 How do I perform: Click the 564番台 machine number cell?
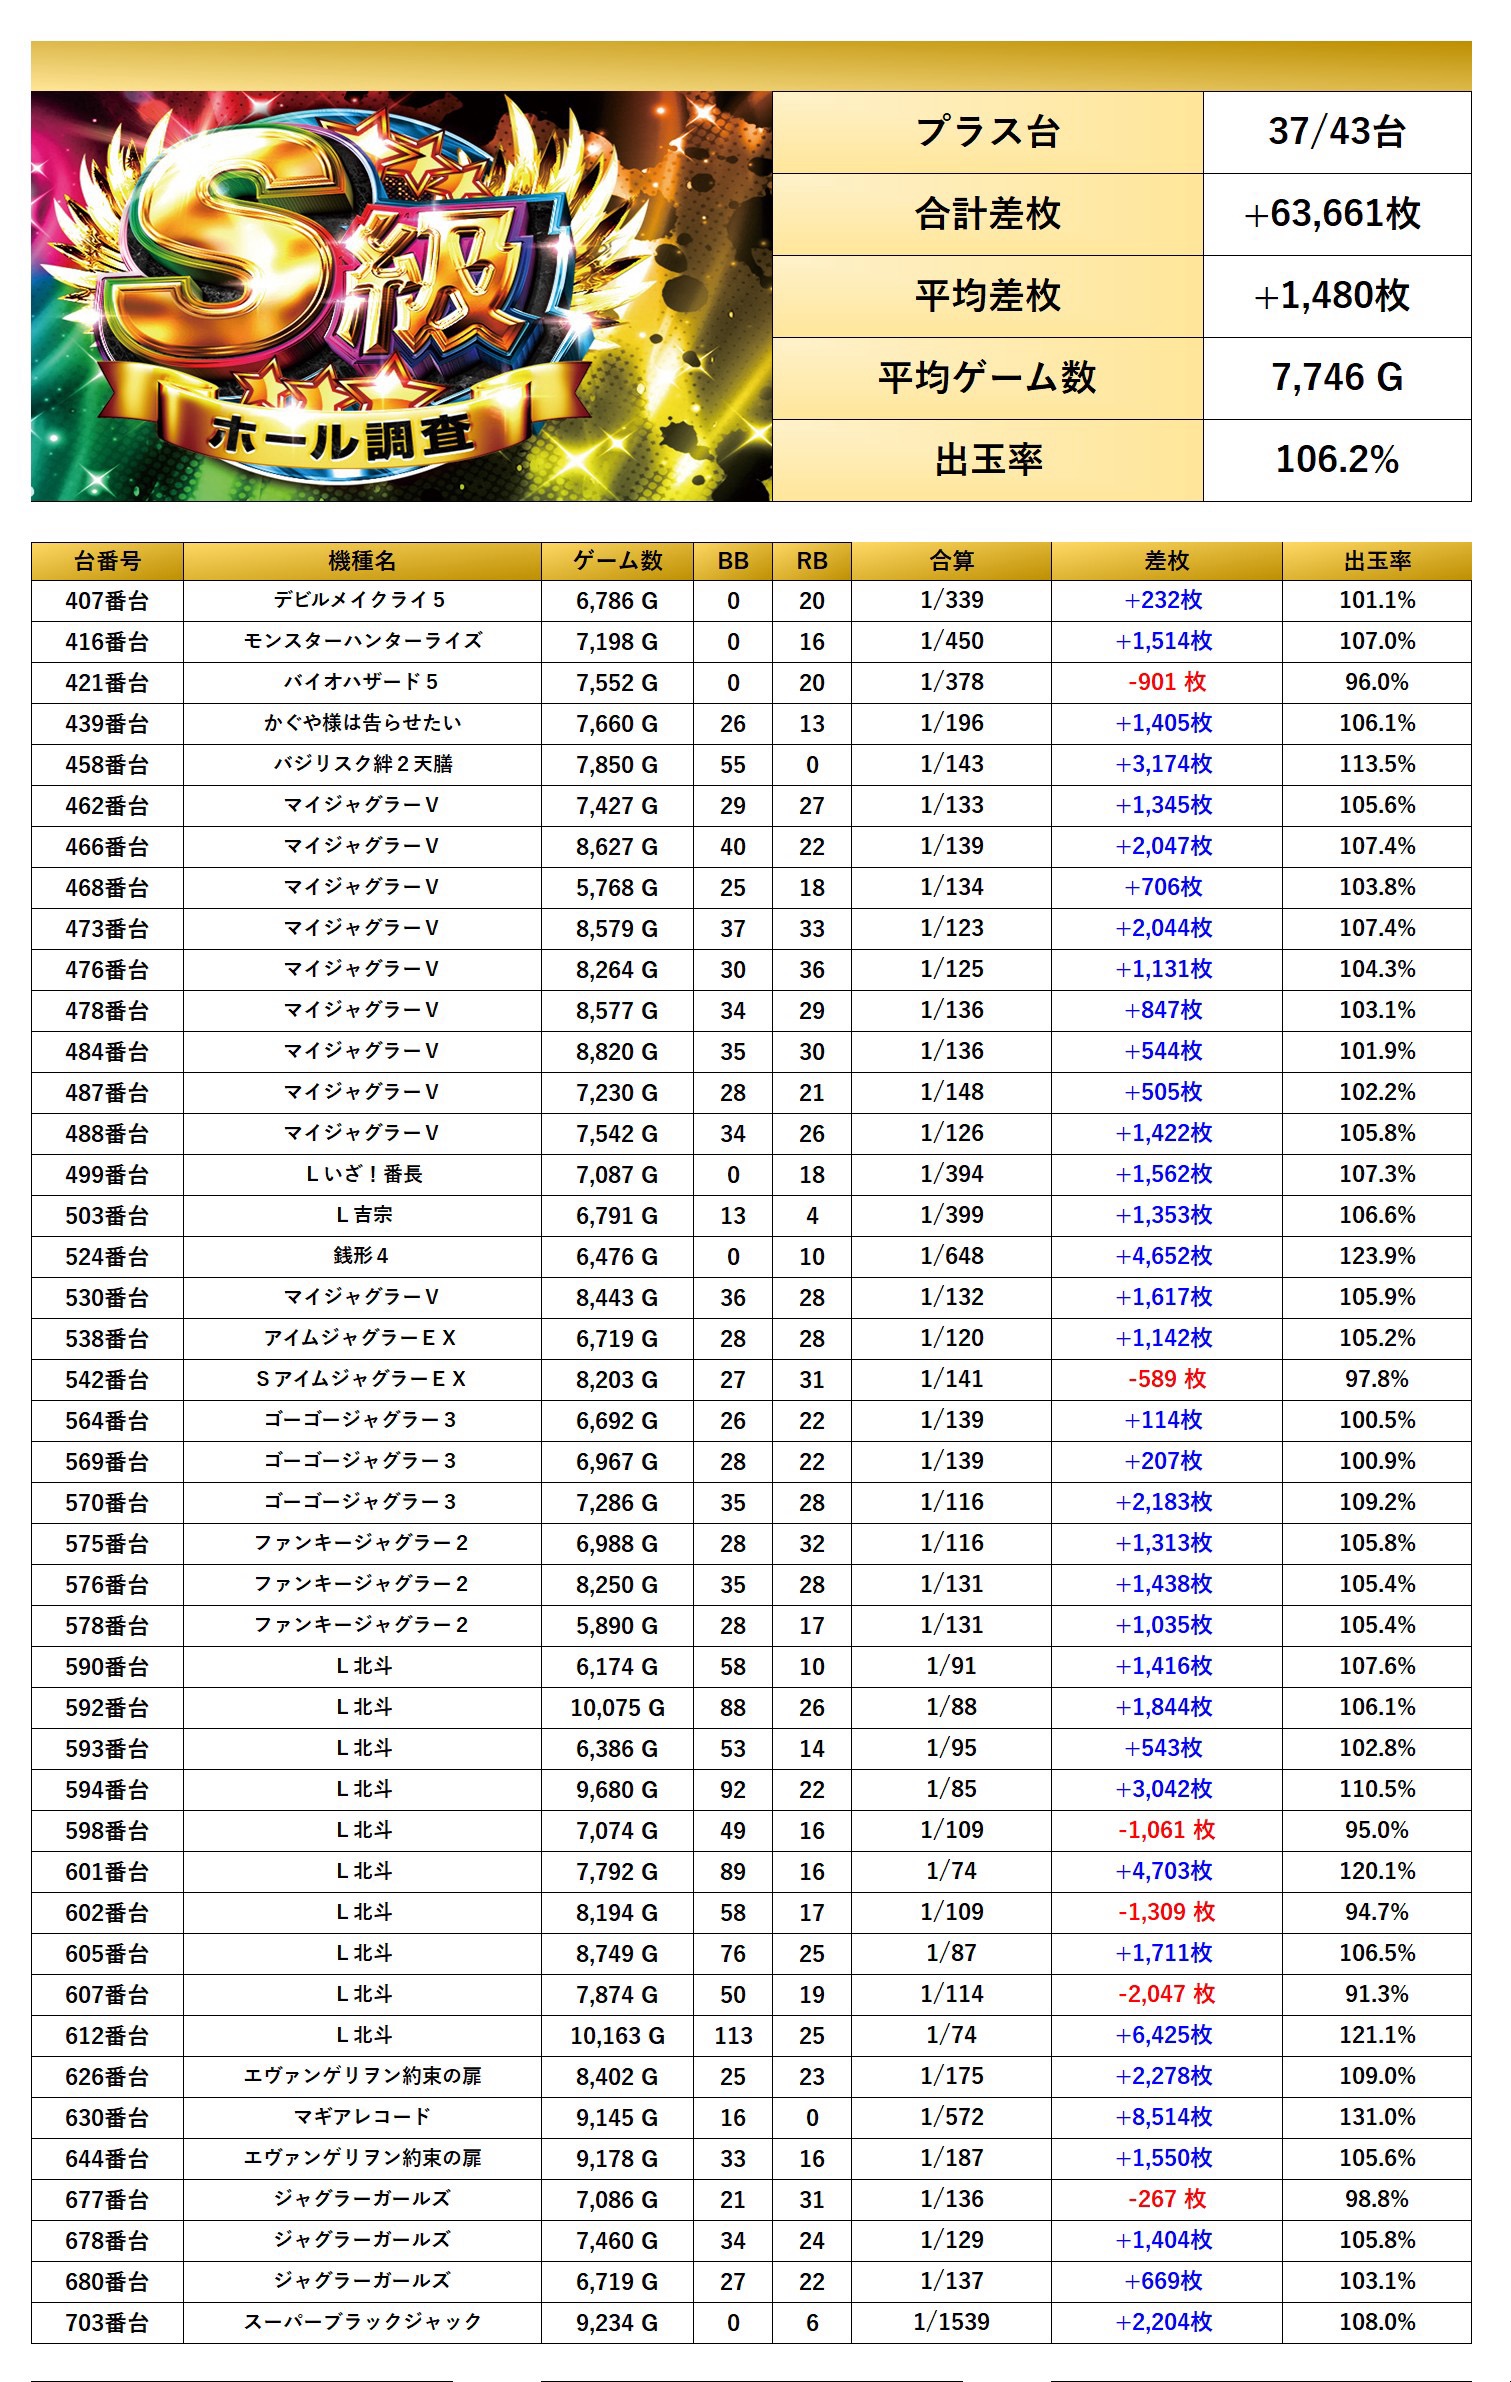tap(107, 1421)
